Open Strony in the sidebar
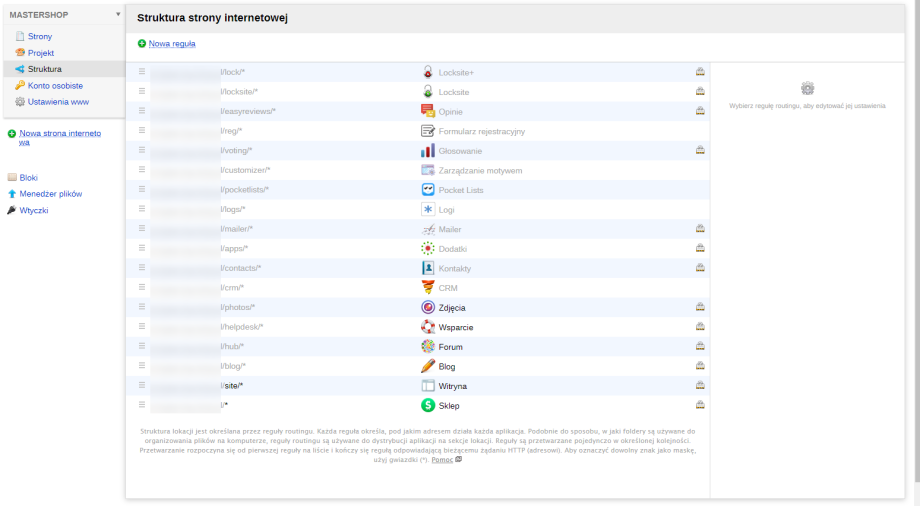920x506 pixels. tap(40, 37)
